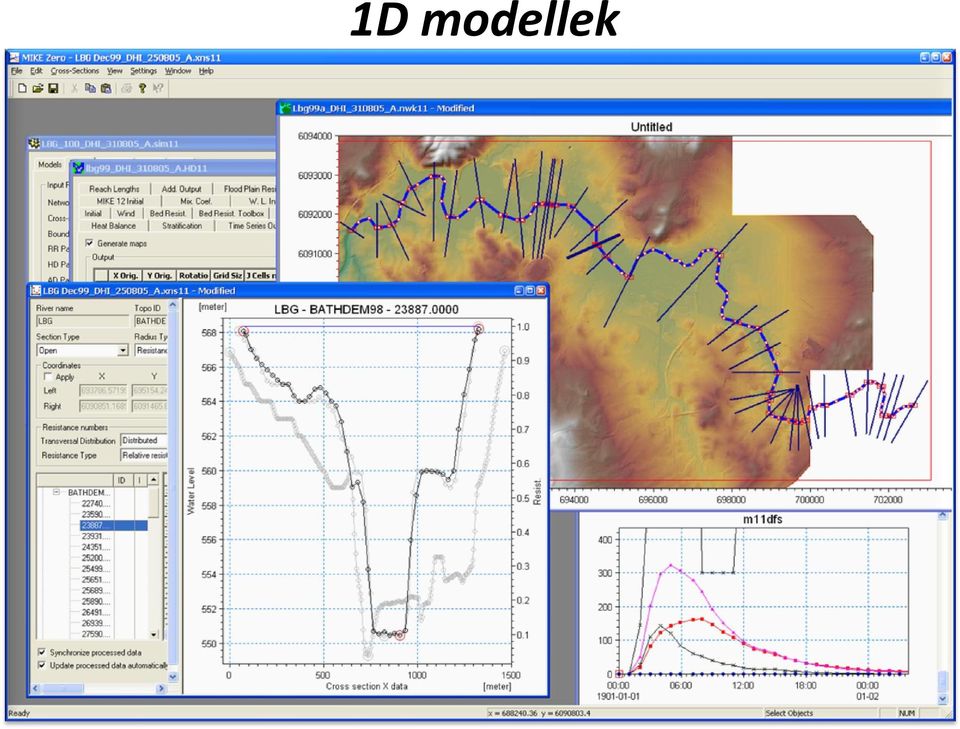Select the Add. Output tab
The image size is (960, 729).
click(181, 189)
